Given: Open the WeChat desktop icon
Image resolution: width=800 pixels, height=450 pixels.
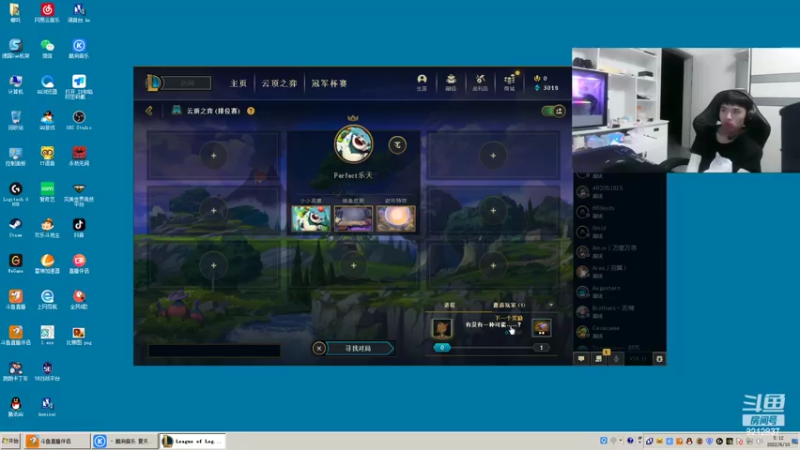Looking at the screenshot, I should [47, 48].
